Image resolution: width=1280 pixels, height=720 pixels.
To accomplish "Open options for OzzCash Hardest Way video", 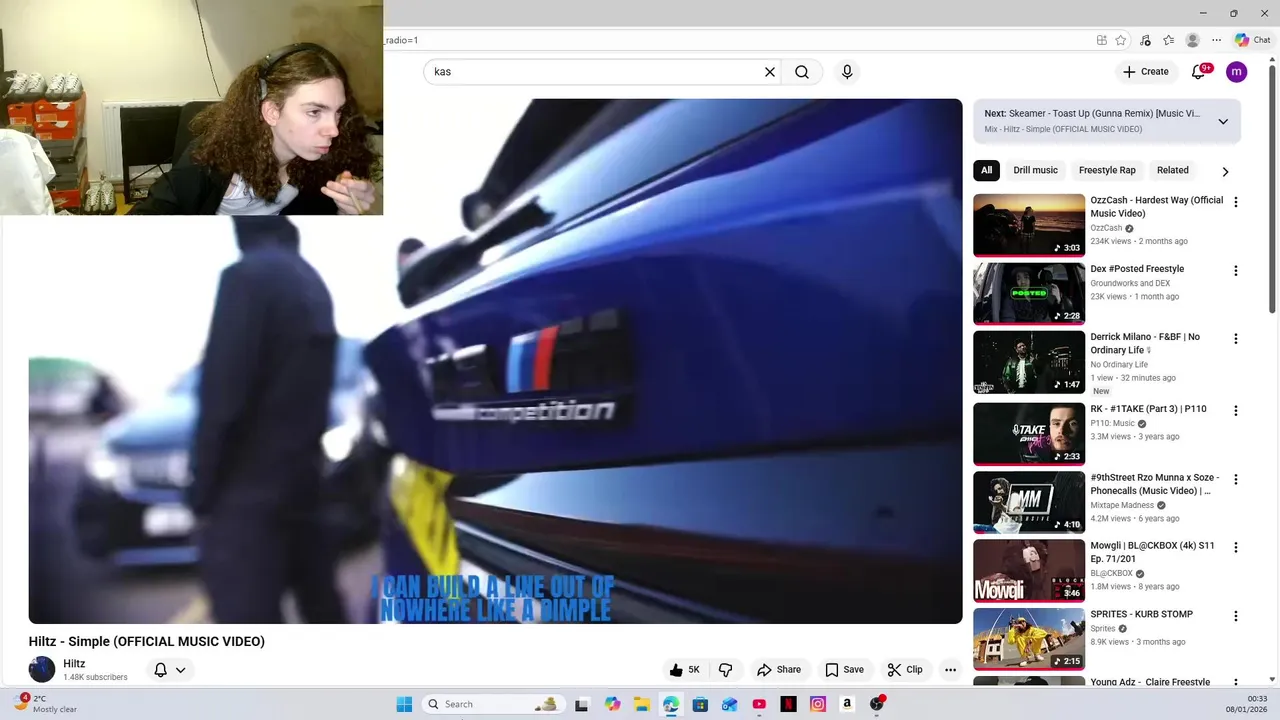I will click(1236, 202).
